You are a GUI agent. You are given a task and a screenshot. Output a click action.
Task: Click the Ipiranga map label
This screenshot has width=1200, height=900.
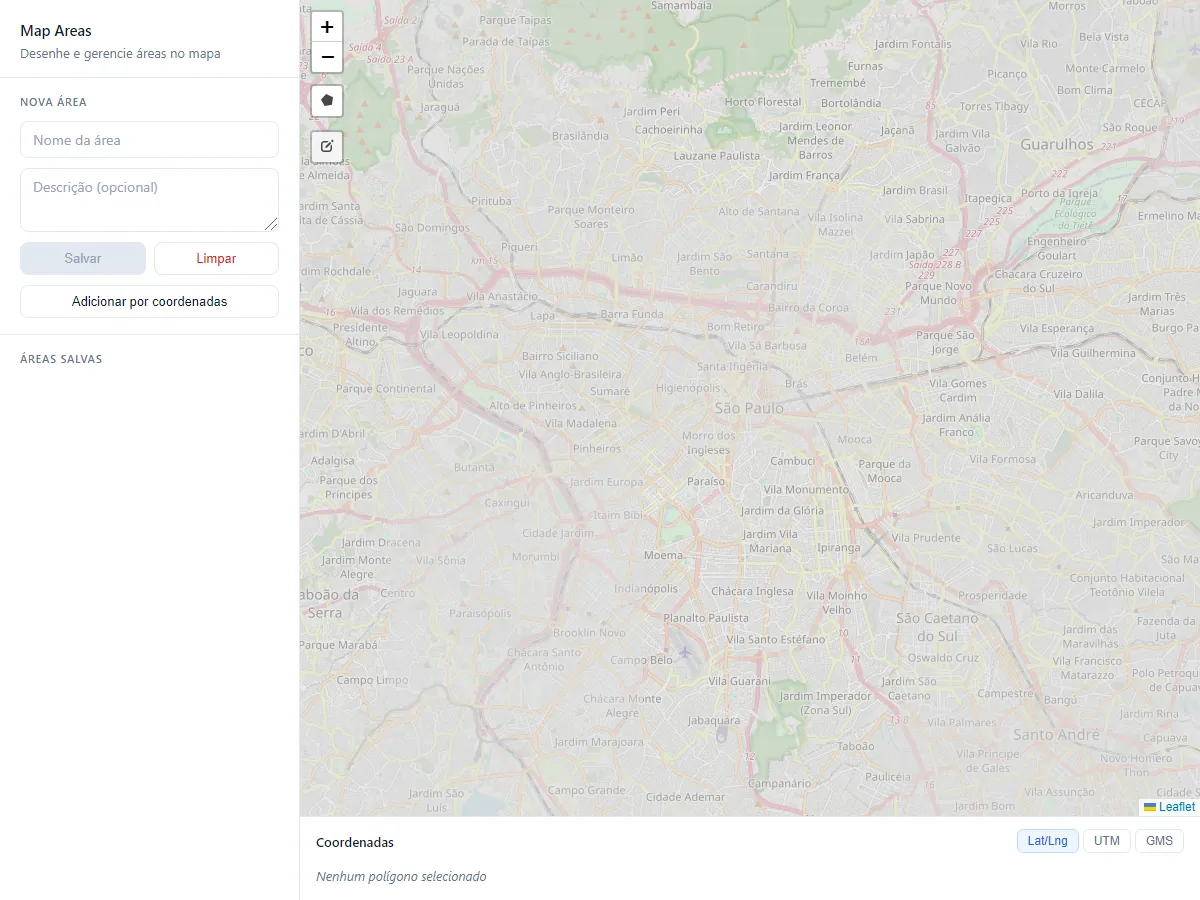[x=838, y=547]
